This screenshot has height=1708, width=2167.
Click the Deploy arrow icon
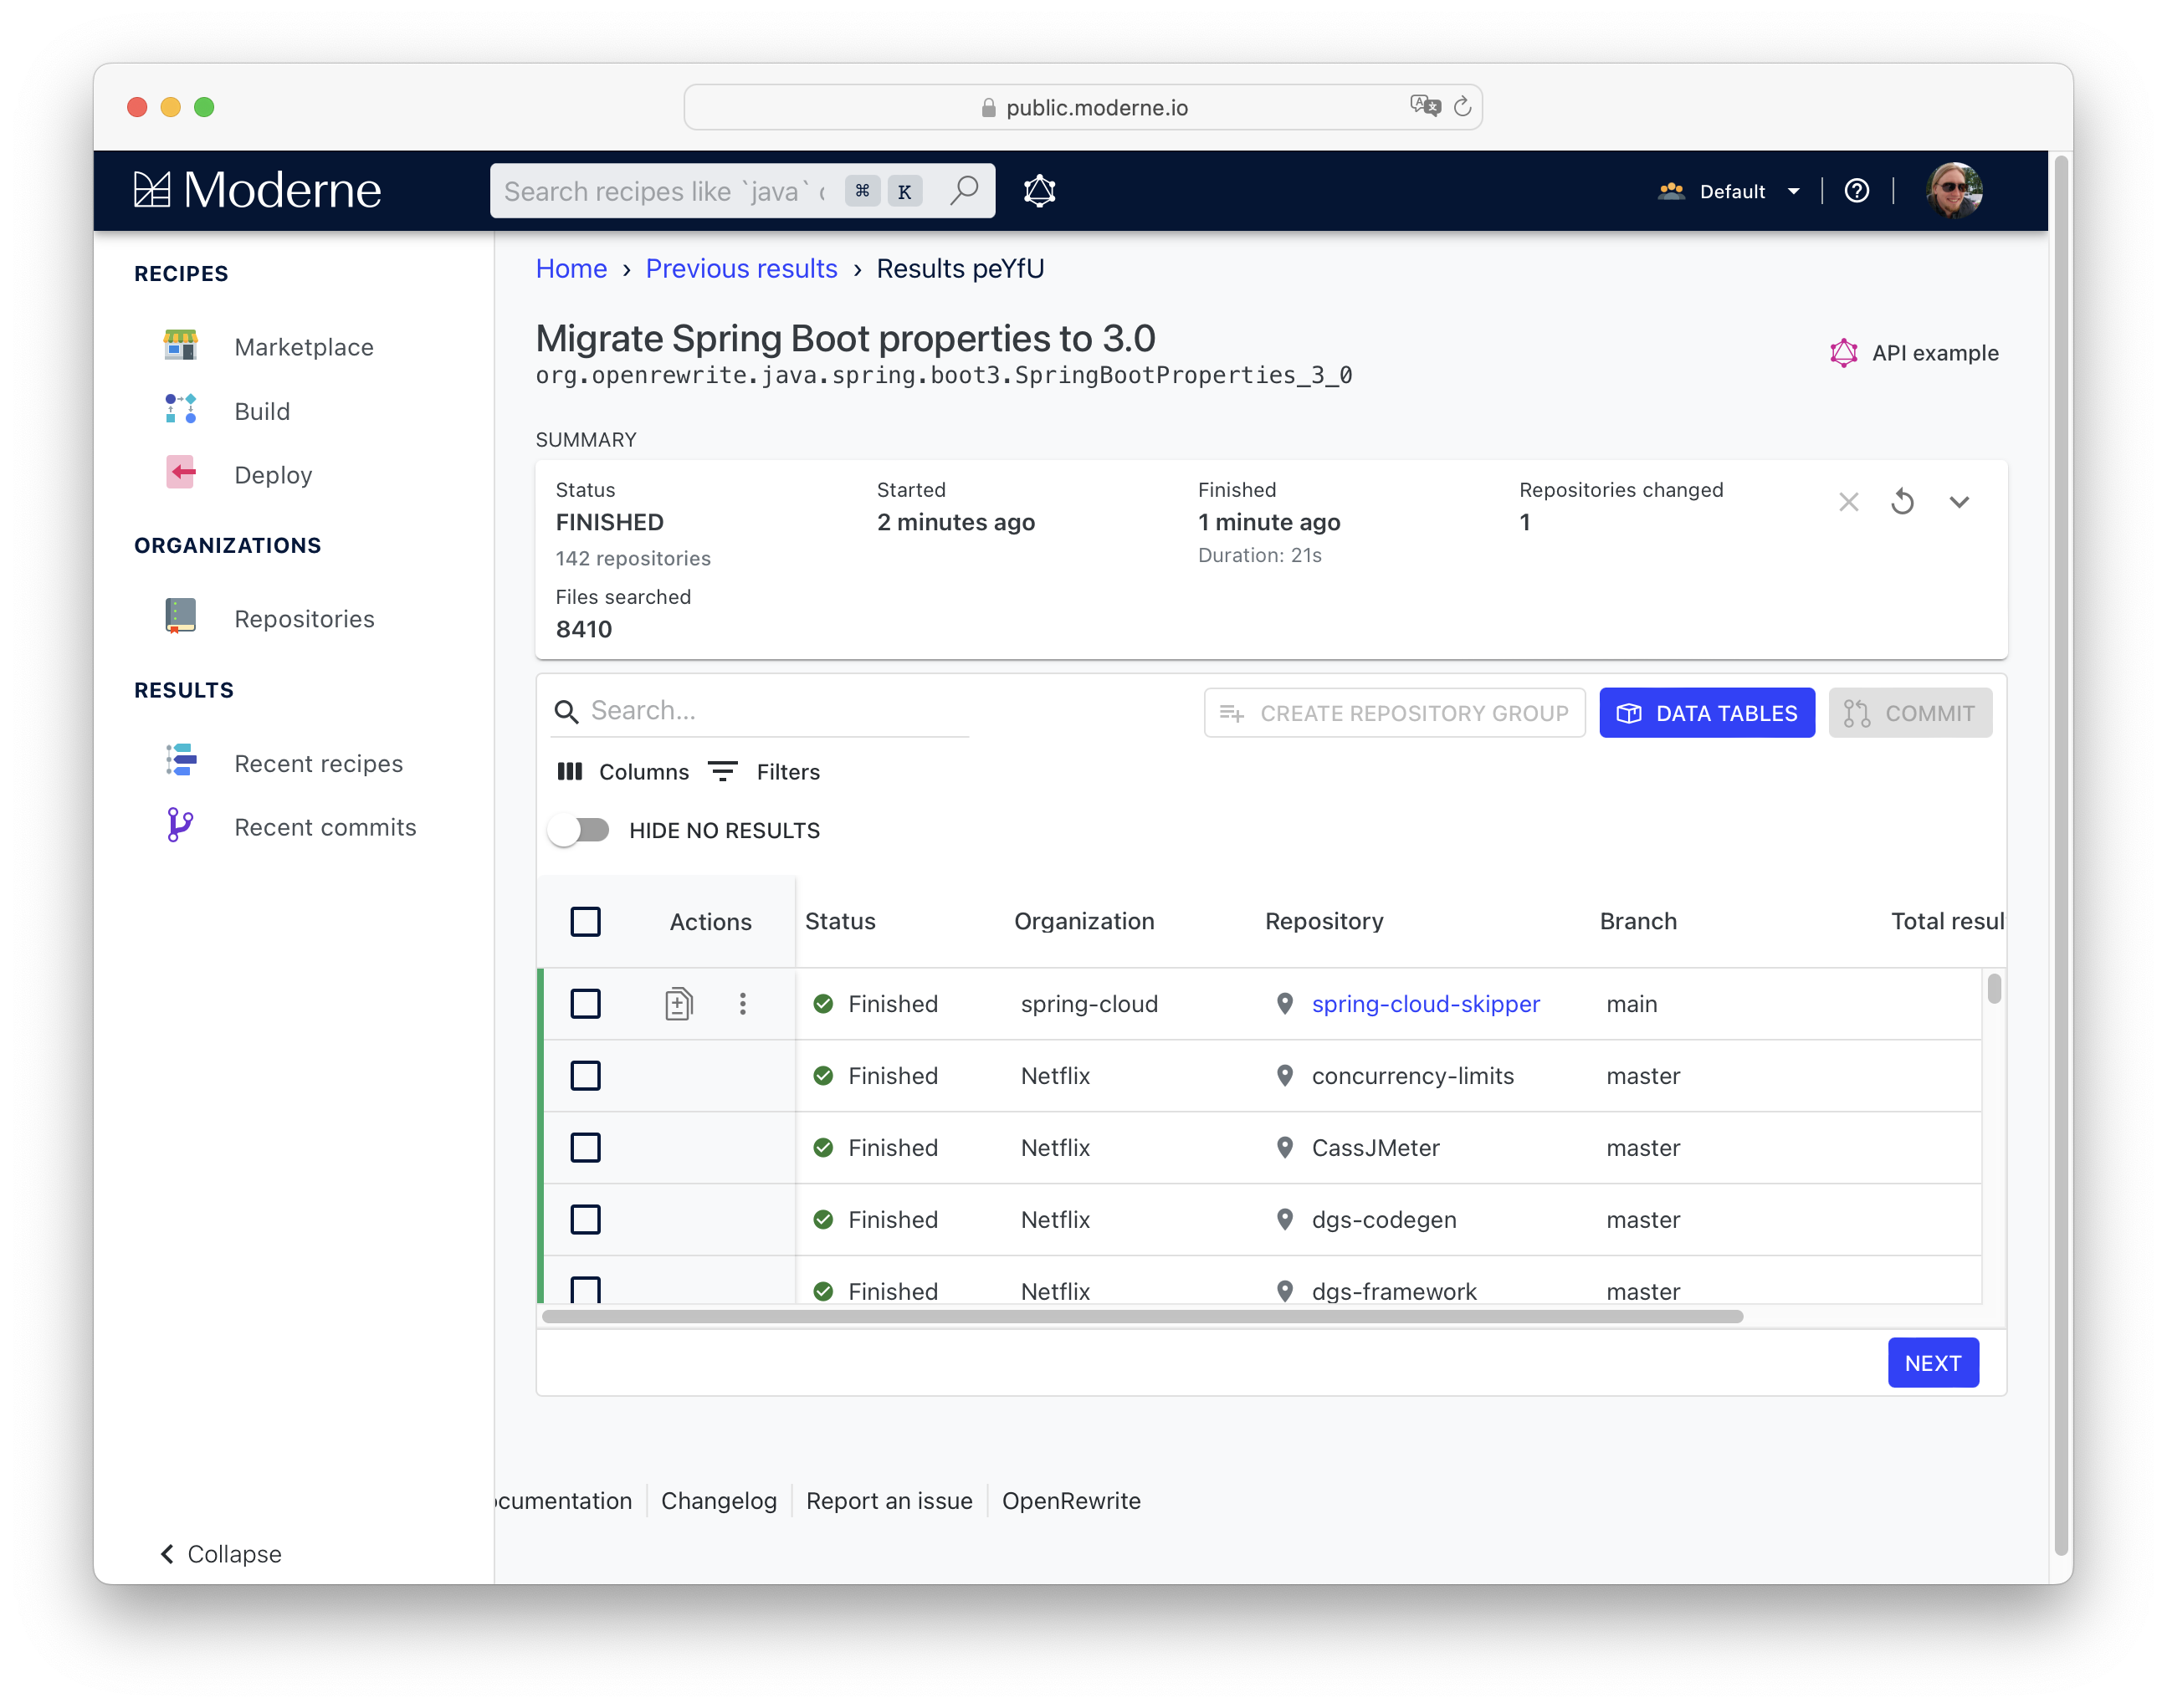click(180, 472)
